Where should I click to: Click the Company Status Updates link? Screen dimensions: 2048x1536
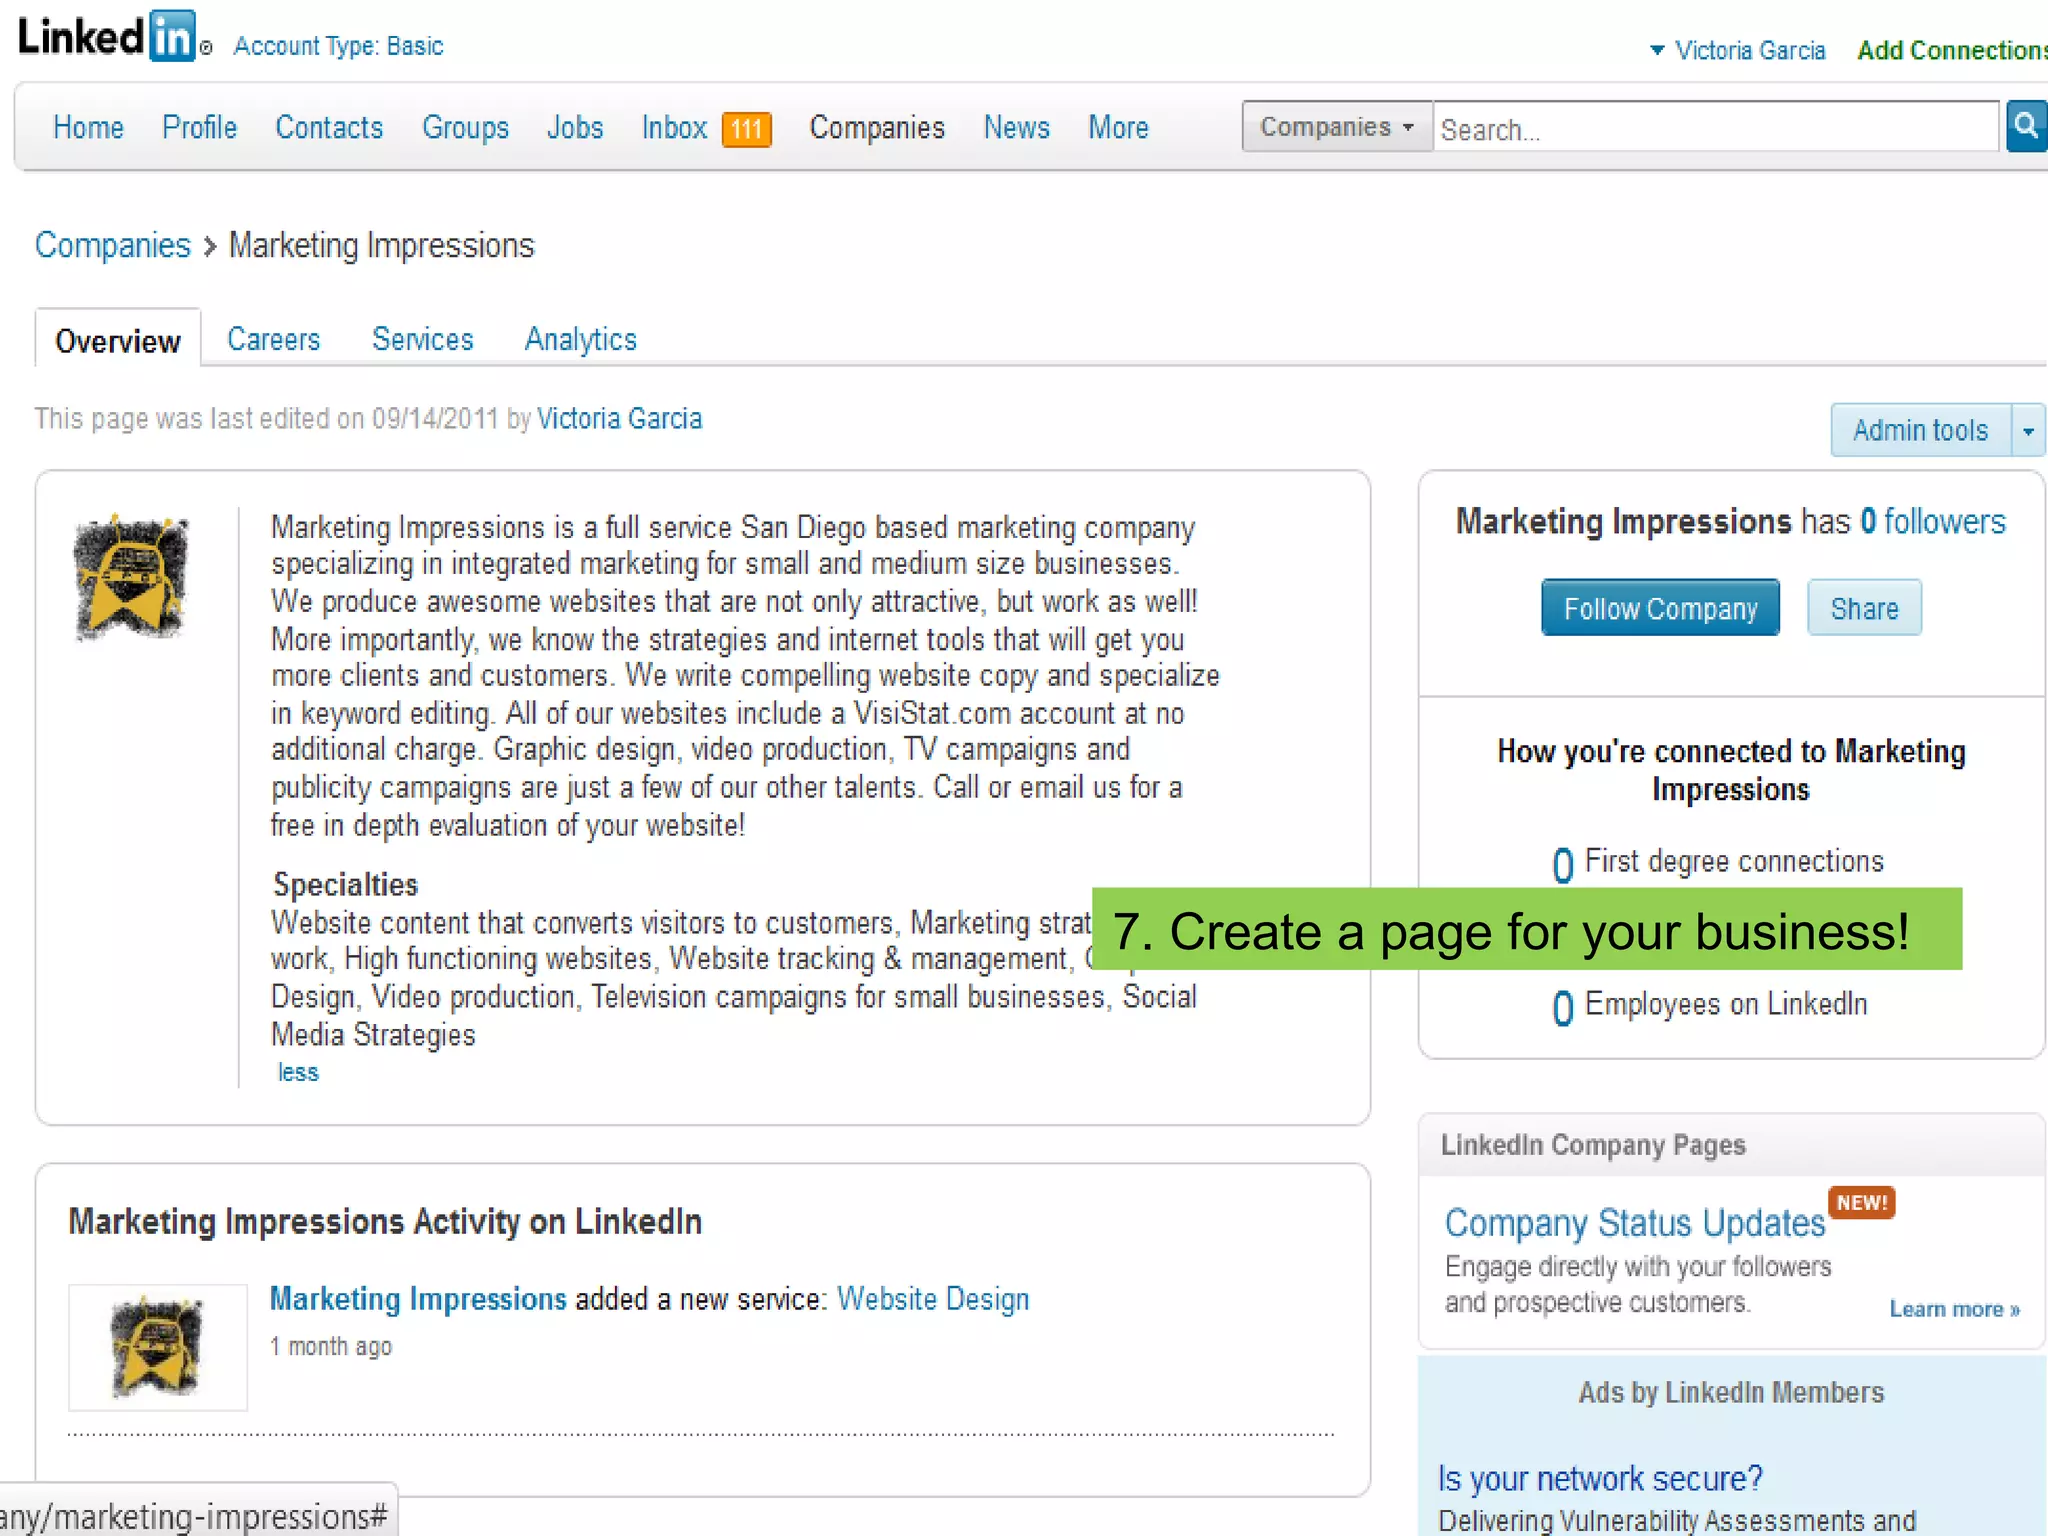1635,1223
